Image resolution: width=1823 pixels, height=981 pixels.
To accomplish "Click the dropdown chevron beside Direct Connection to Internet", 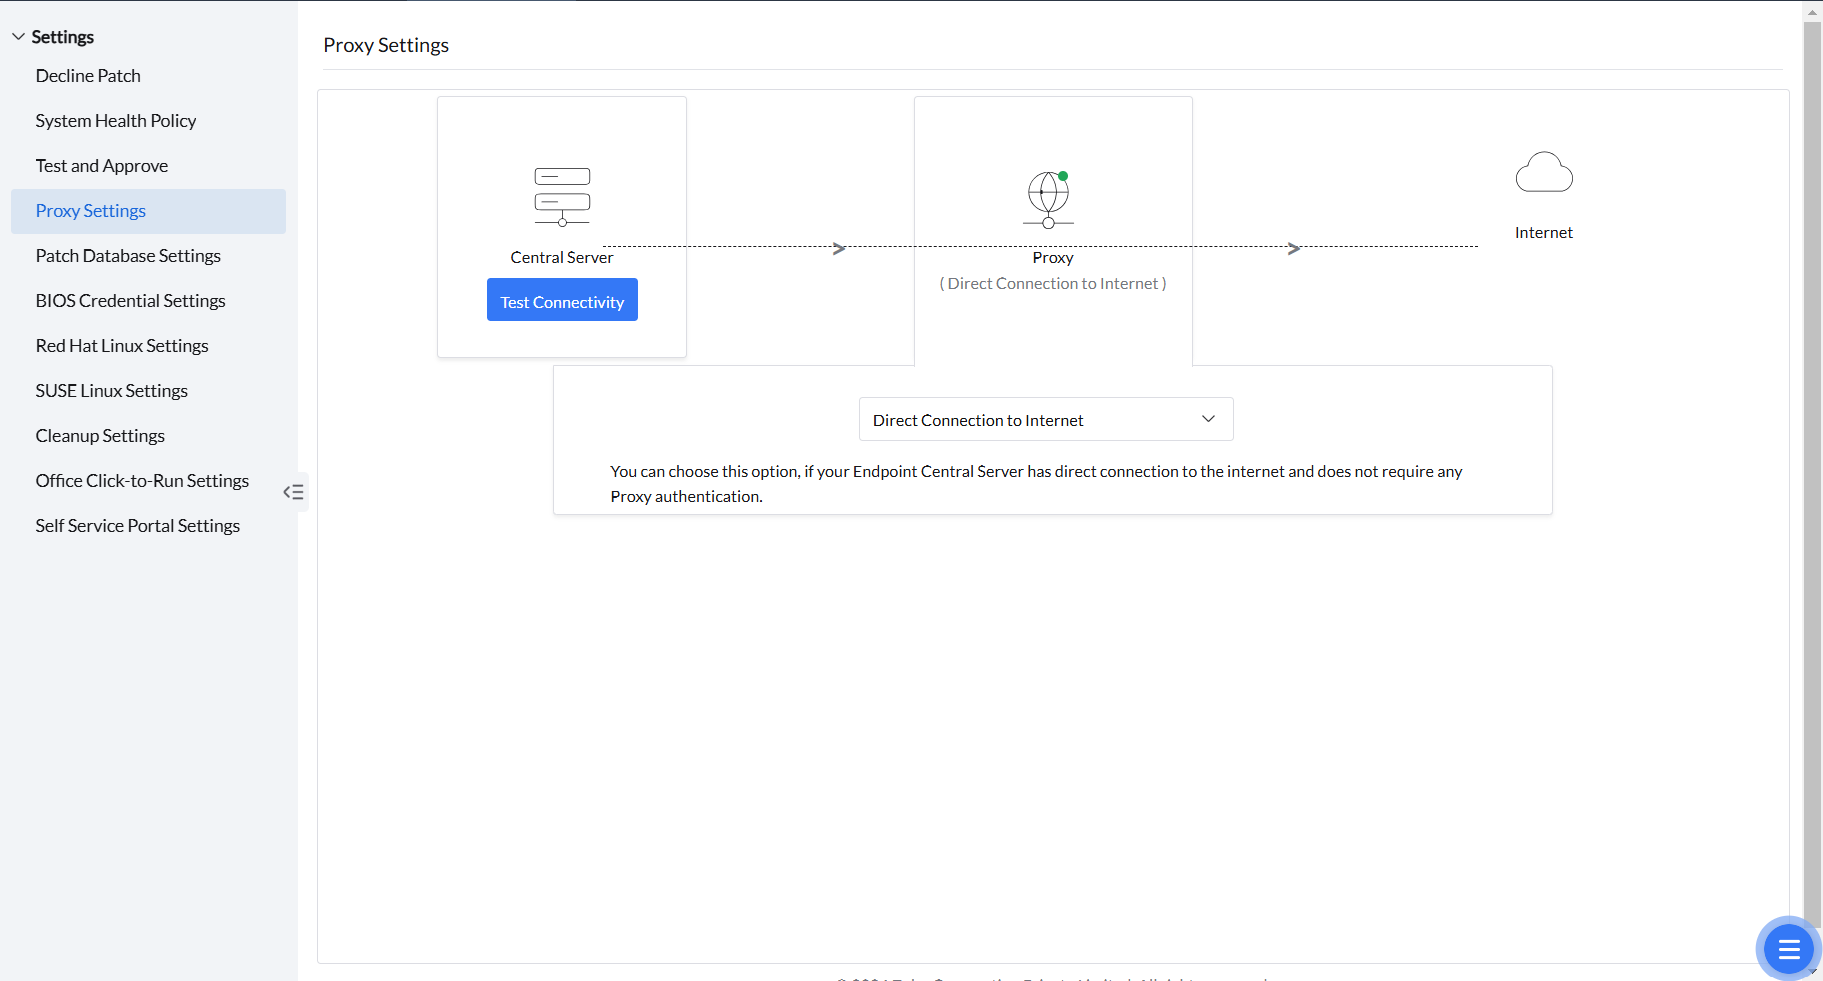I will (1208, 419).
